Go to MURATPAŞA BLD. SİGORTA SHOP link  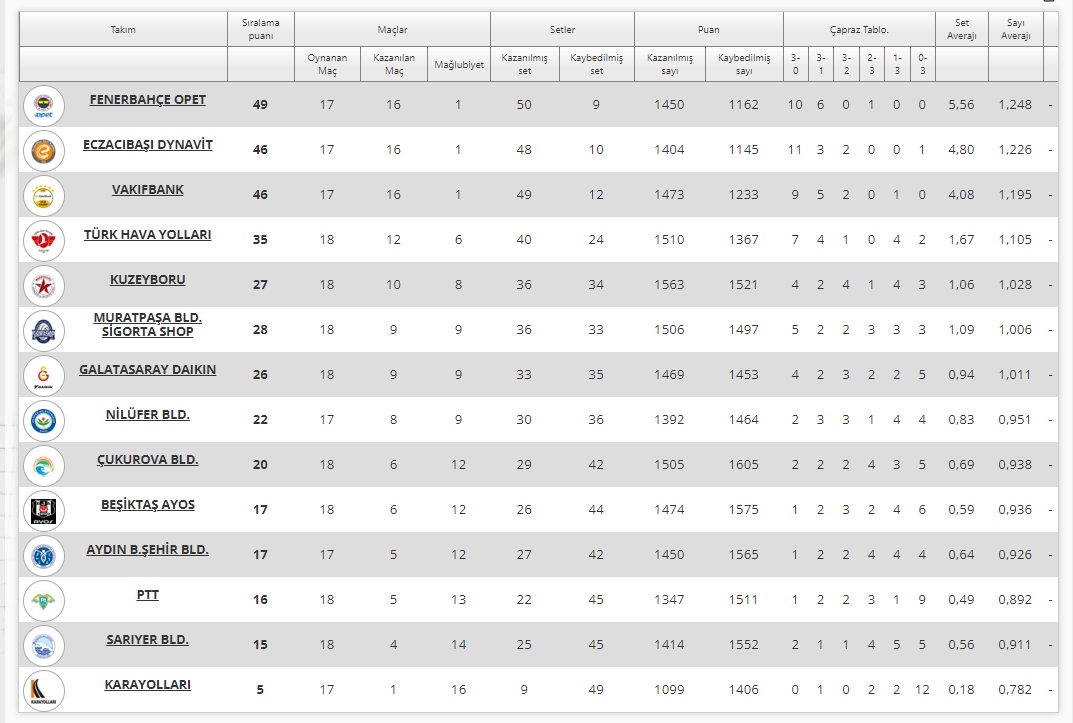tap(148, 324)
